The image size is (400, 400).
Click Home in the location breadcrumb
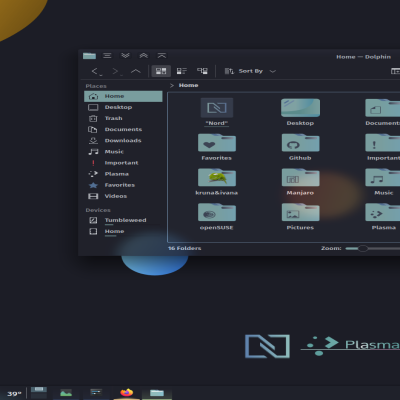click(188, 85)
